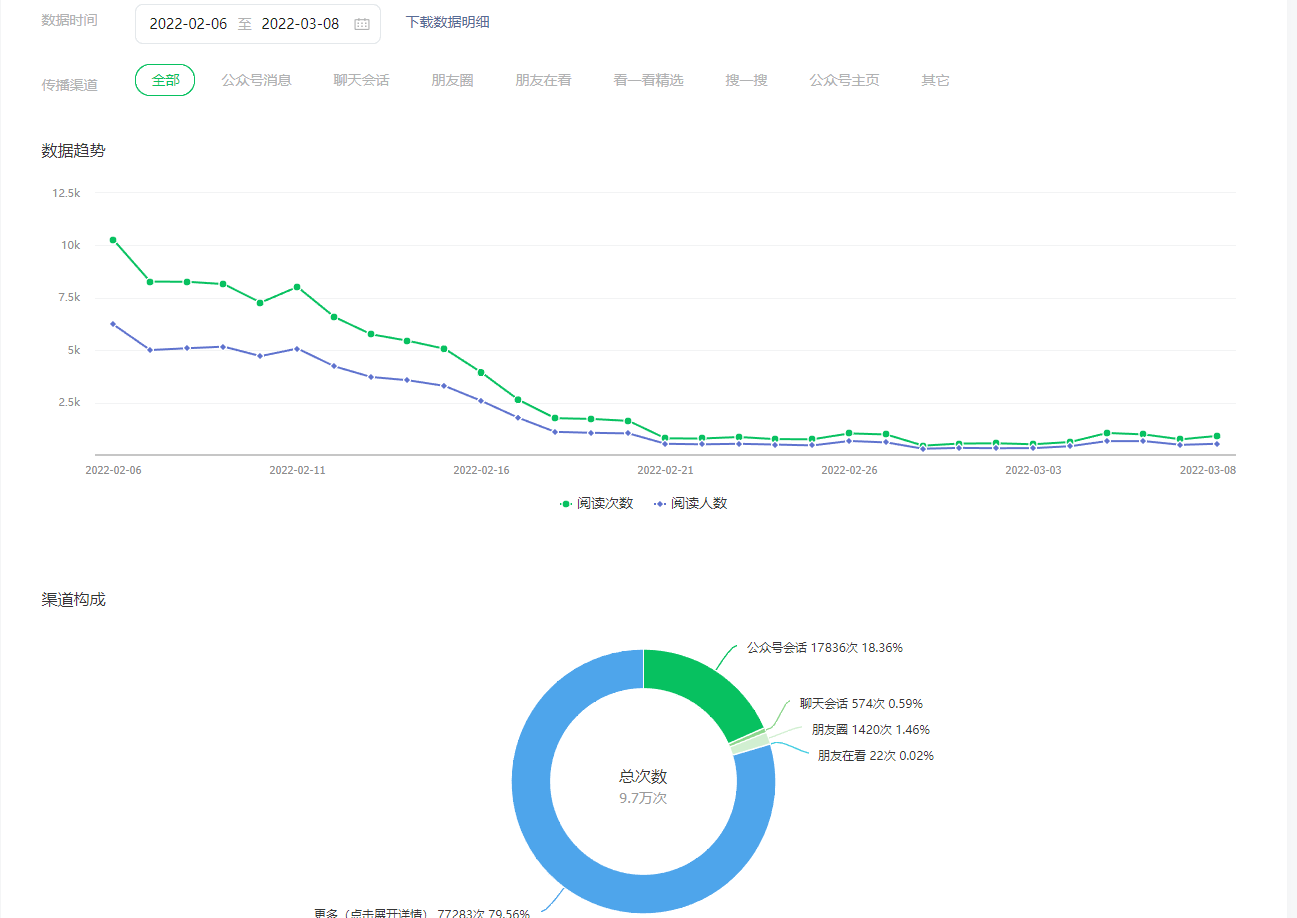Click 公众号会话 17836次 label
Screen dimensions: 1297x918
click(824, 648)
